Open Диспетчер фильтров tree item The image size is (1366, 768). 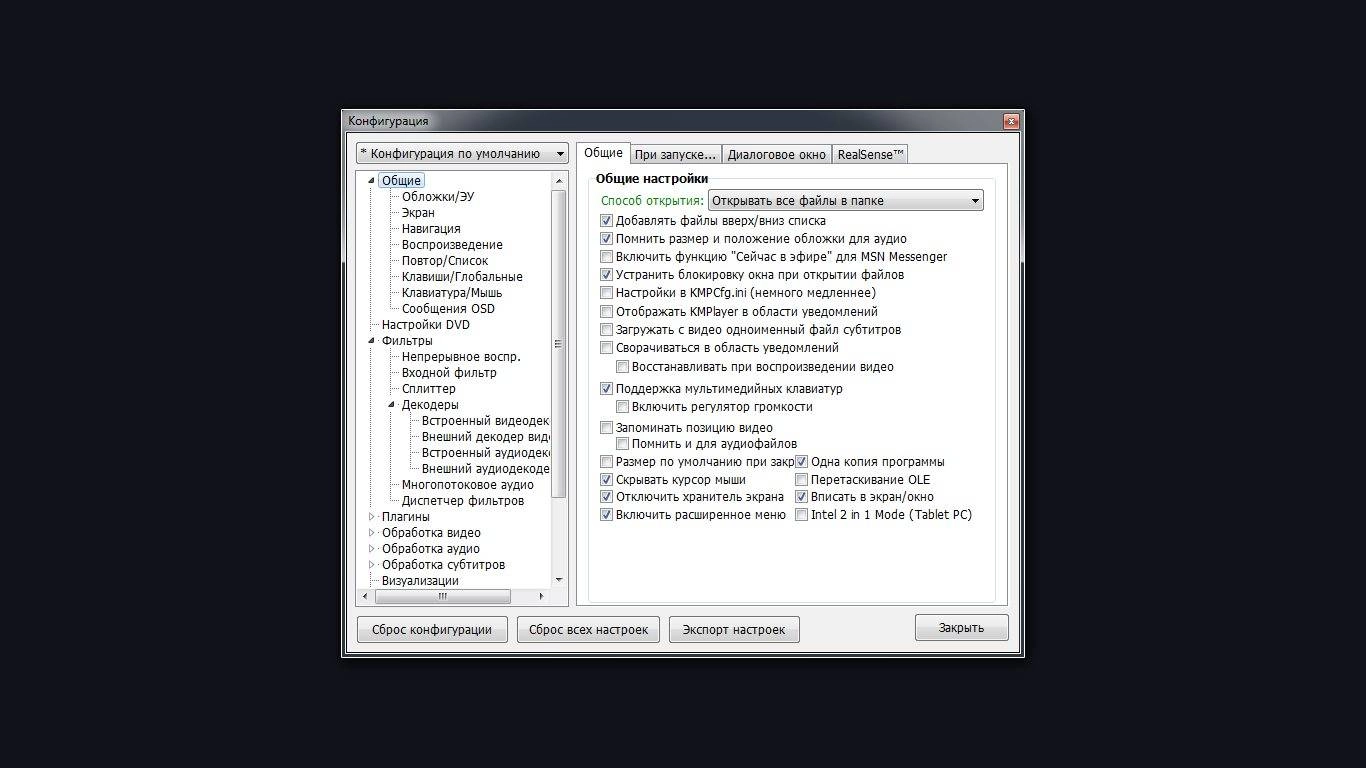click(462, 501)
